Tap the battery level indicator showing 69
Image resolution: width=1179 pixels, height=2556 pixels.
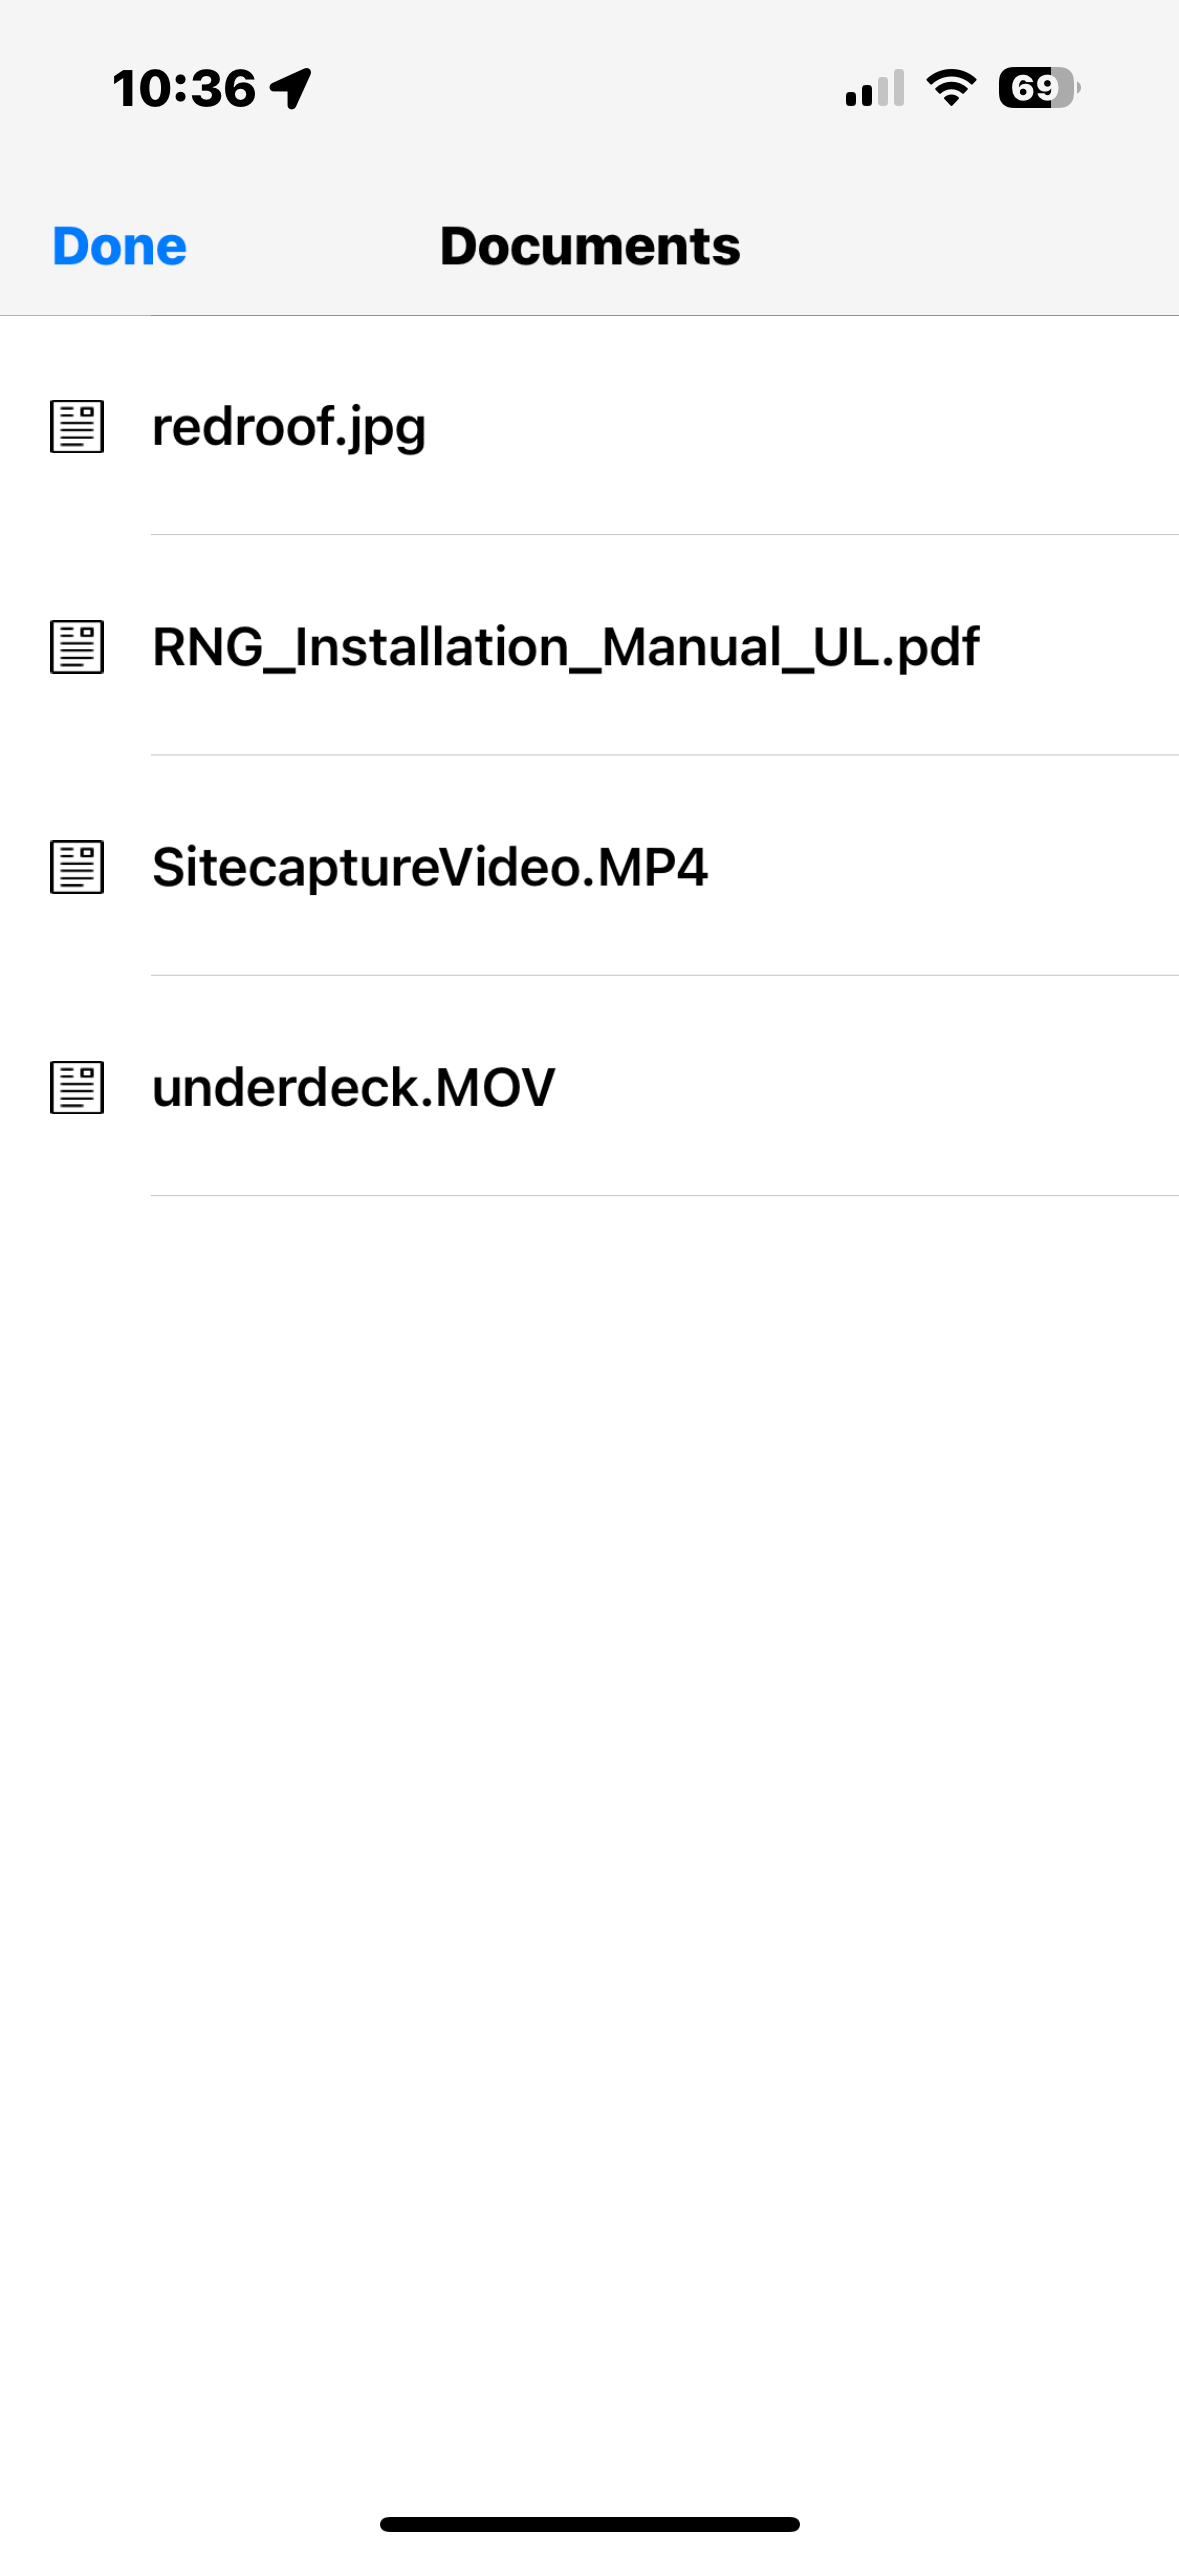pos(1038,88)
